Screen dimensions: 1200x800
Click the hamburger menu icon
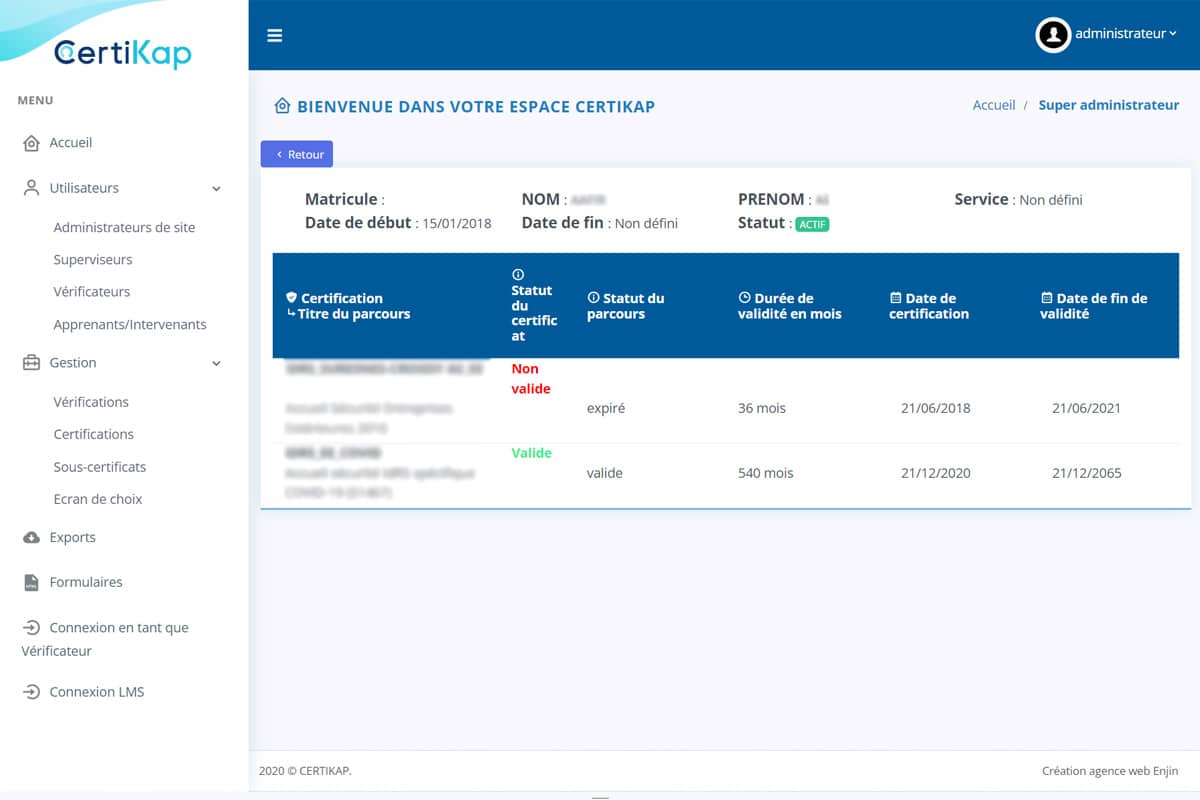pos(274,36)
